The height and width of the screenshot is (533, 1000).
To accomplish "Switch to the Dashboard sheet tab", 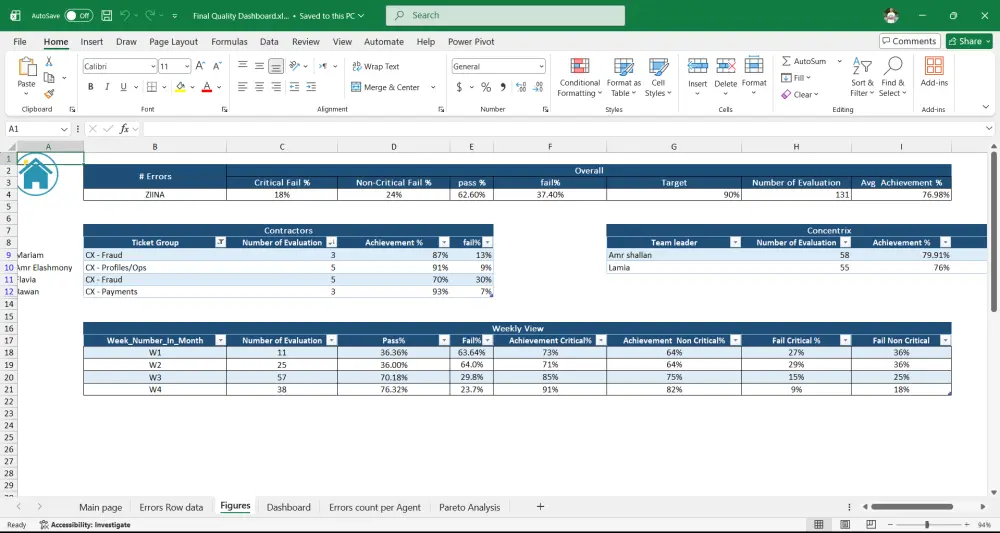I will [288, 507].
